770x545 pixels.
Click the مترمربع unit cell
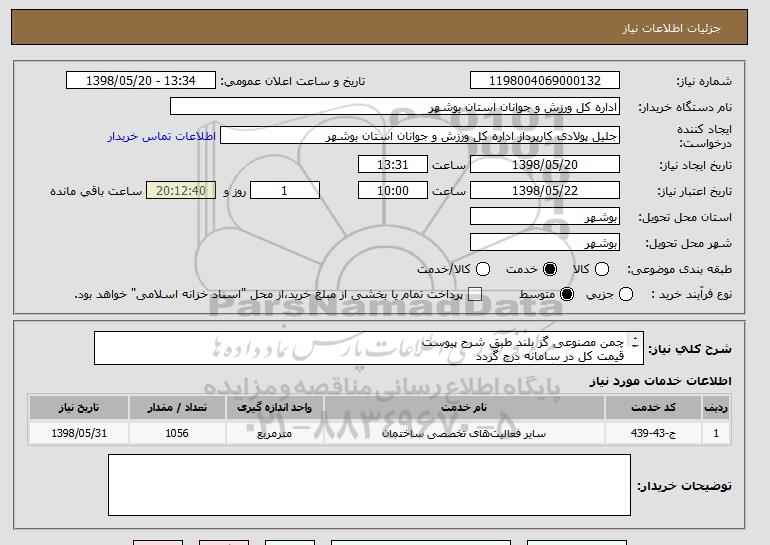tap(275, 433)
